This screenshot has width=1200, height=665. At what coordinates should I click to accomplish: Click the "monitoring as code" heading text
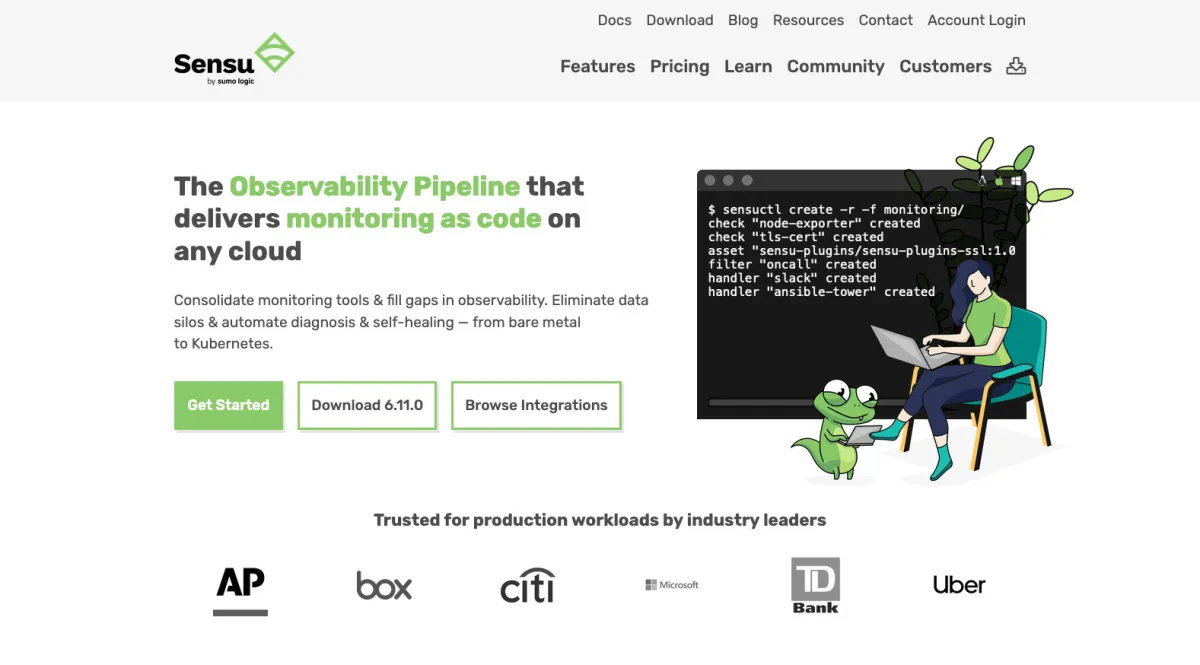coord(414,218)
